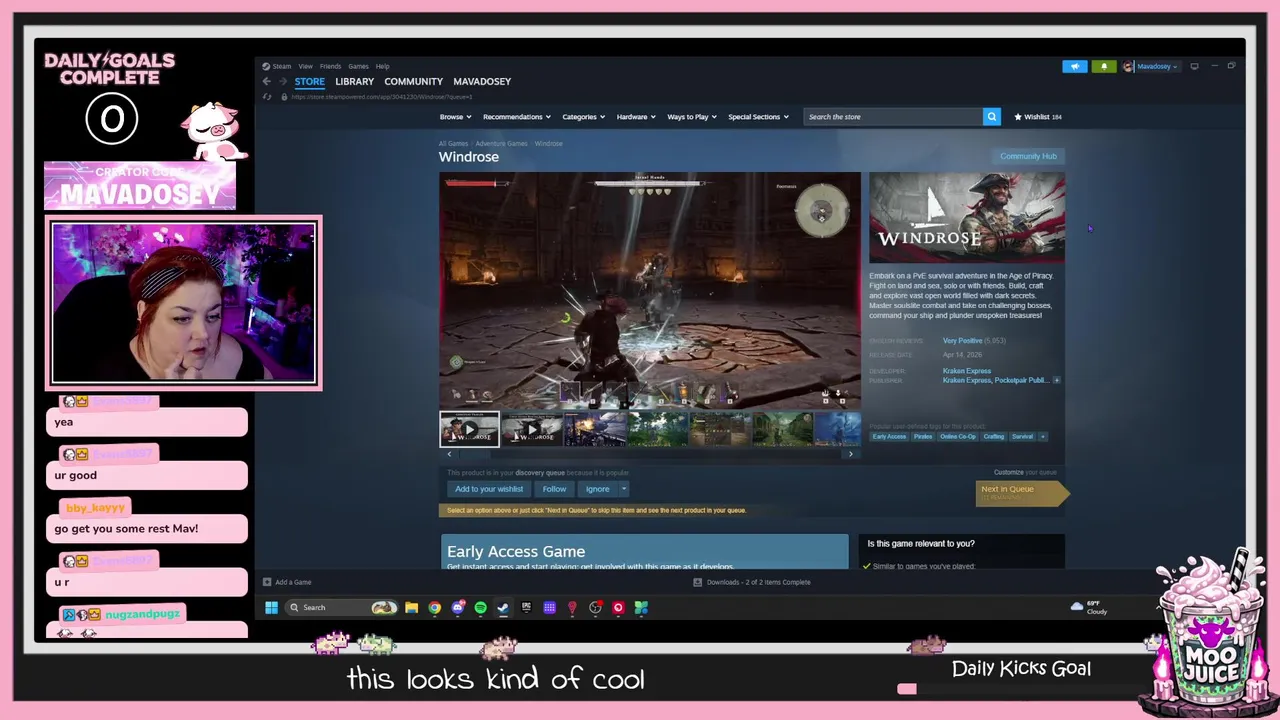Open the red pin app in the taskbar
The image size is (1280, 720).
[x=572, y=607]
